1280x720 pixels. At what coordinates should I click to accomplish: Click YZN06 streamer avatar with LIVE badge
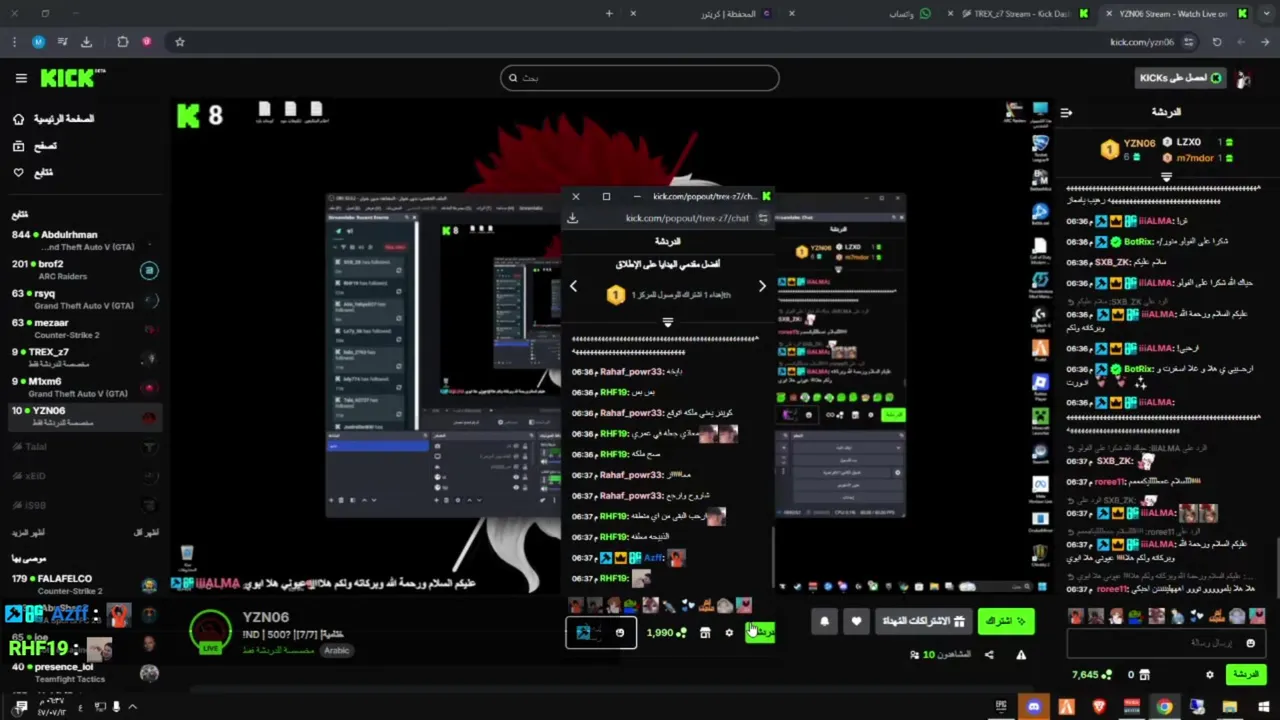[x=211, y=632]
